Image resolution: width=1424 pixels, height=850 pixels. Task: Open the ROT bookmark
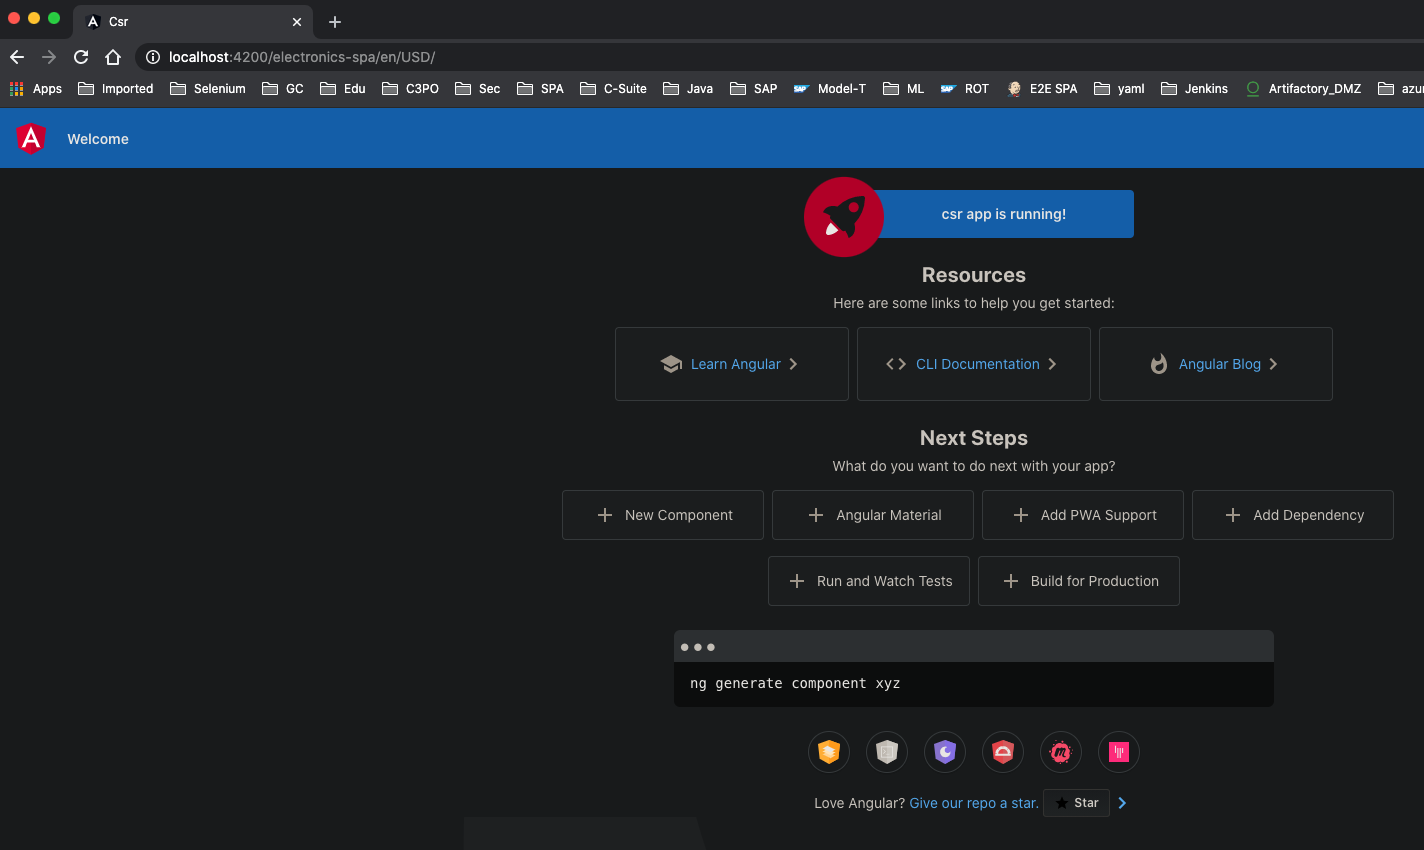[x=964, y=89]
